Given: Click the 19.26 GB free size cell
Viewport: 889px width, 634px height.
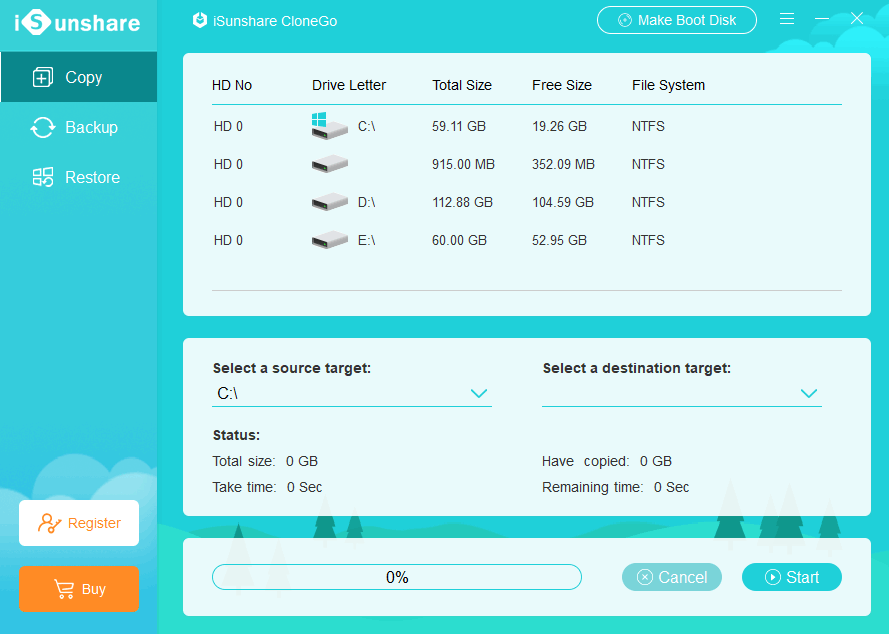Looking at the screenshot, I should 559,126.
